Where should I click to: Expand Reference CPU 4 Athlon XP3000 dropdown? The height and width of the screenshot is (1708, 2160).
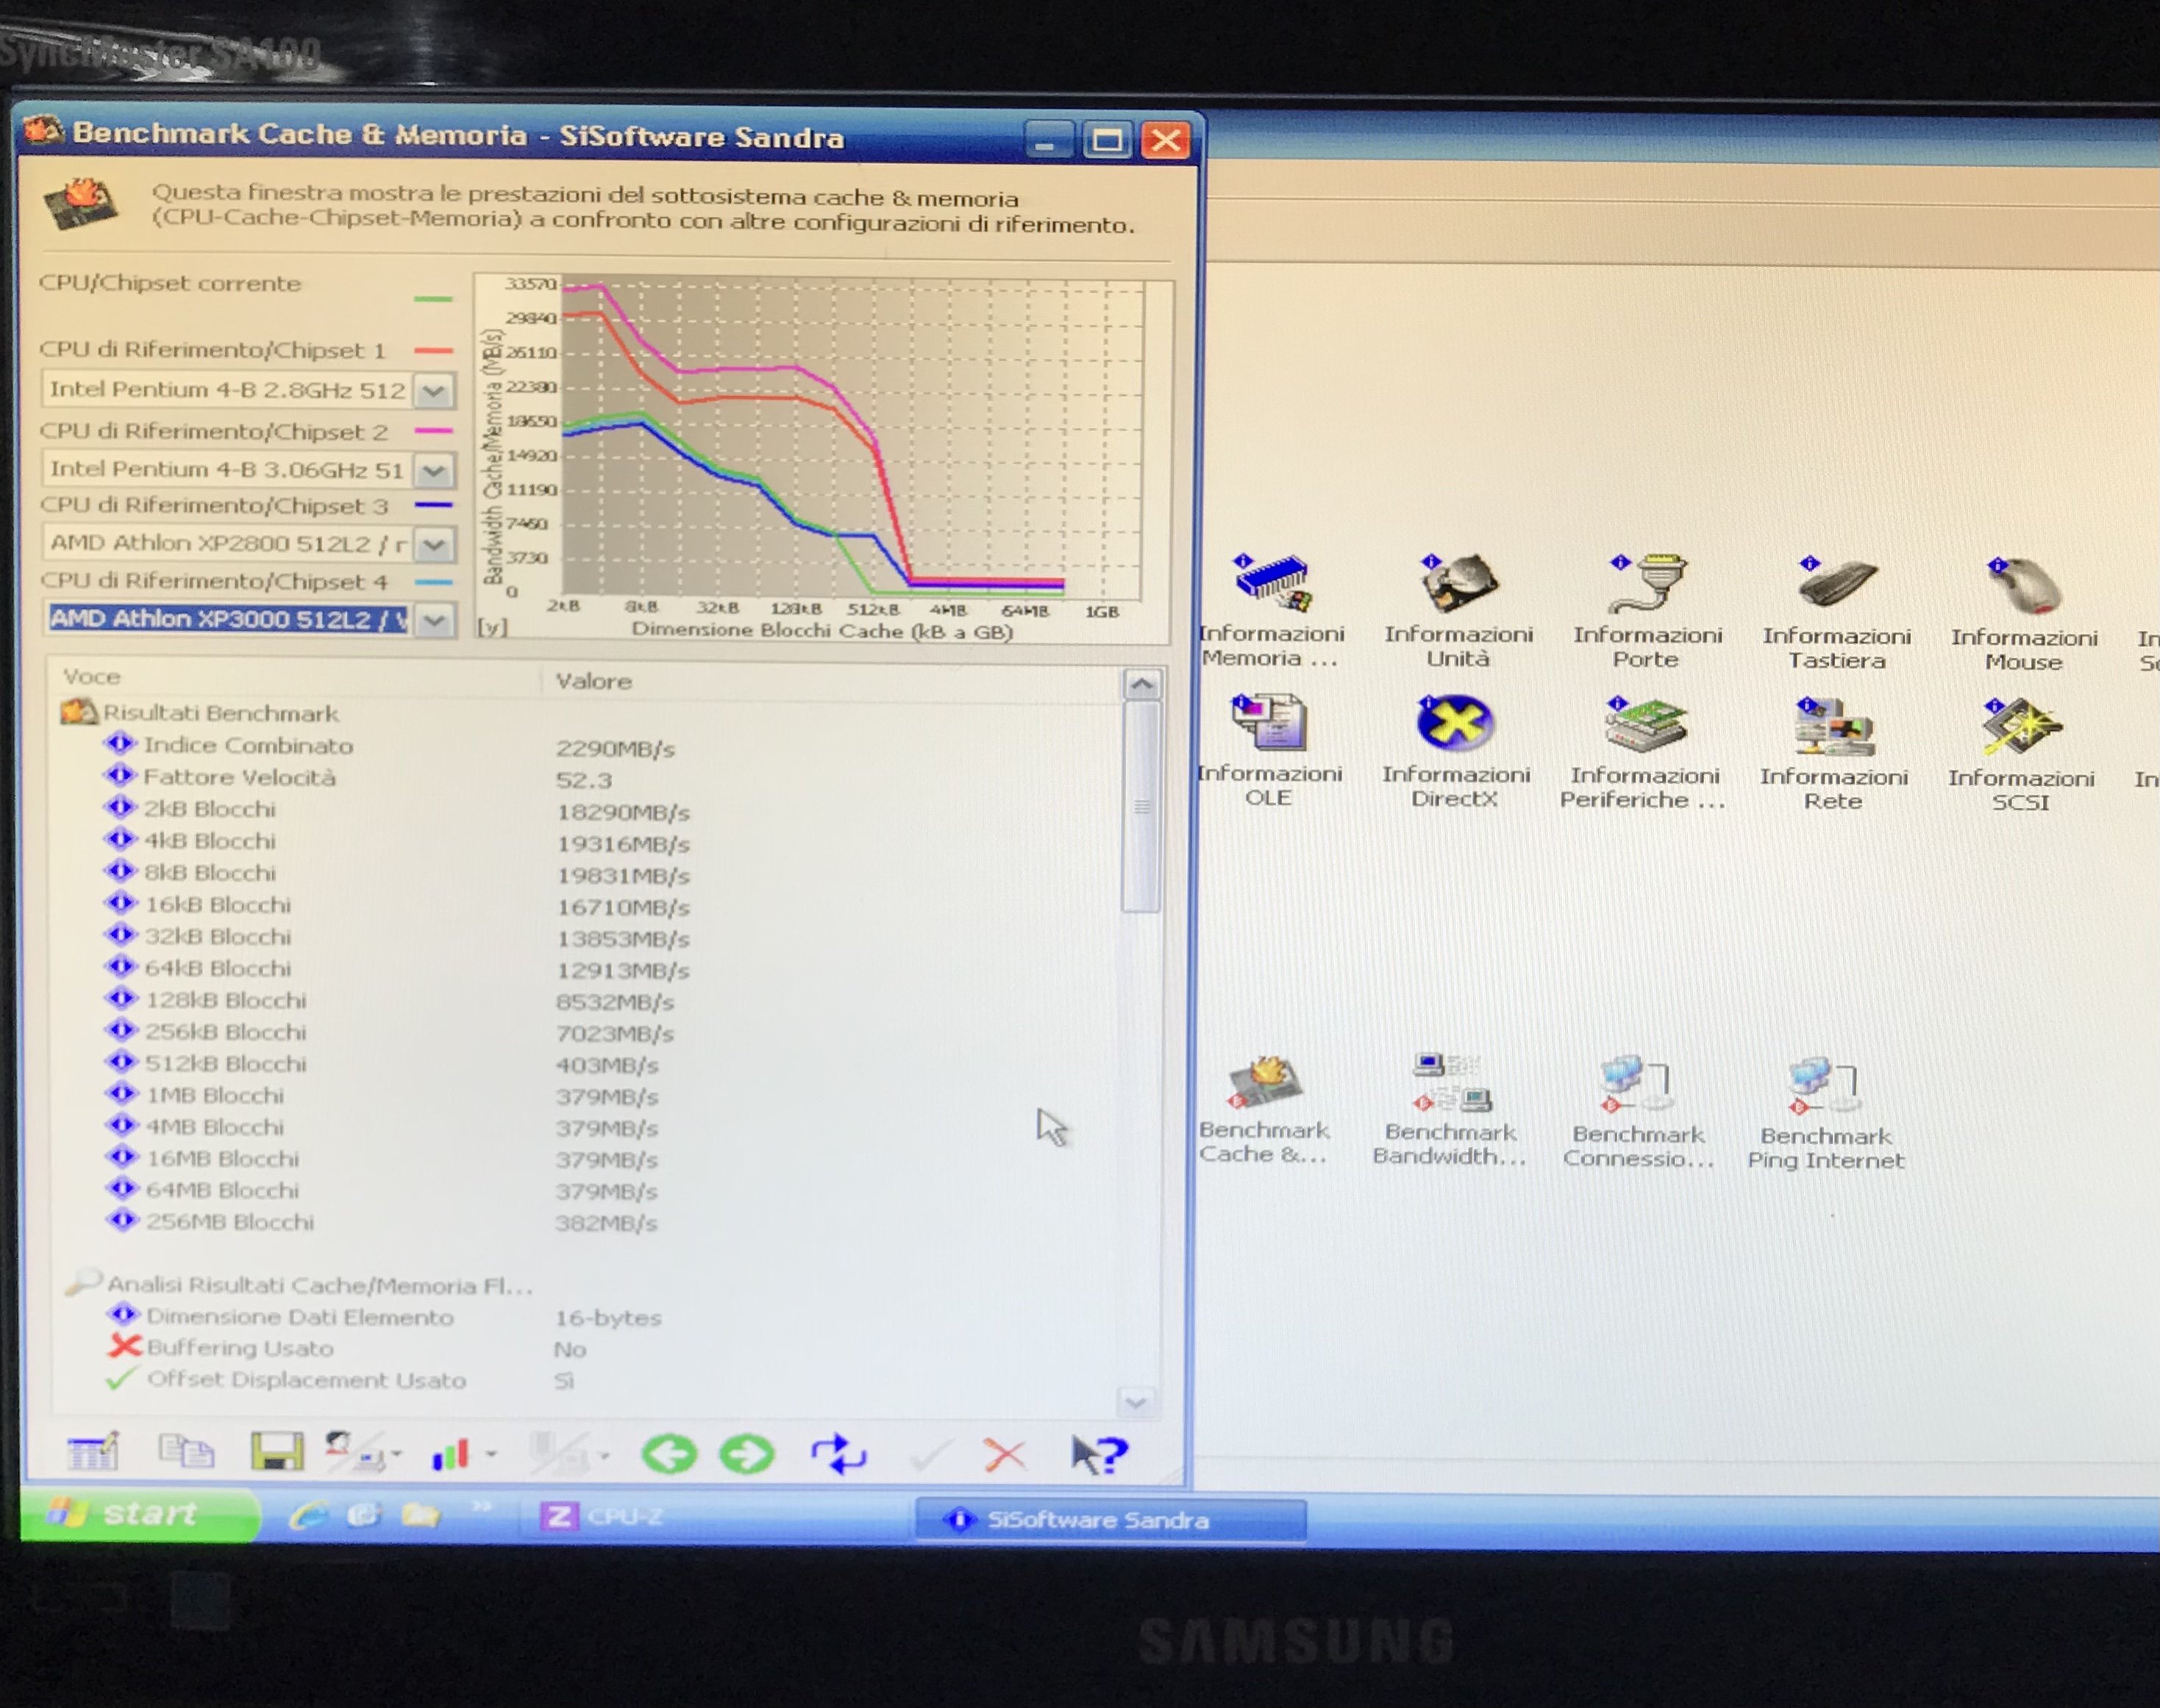(434, 620)
